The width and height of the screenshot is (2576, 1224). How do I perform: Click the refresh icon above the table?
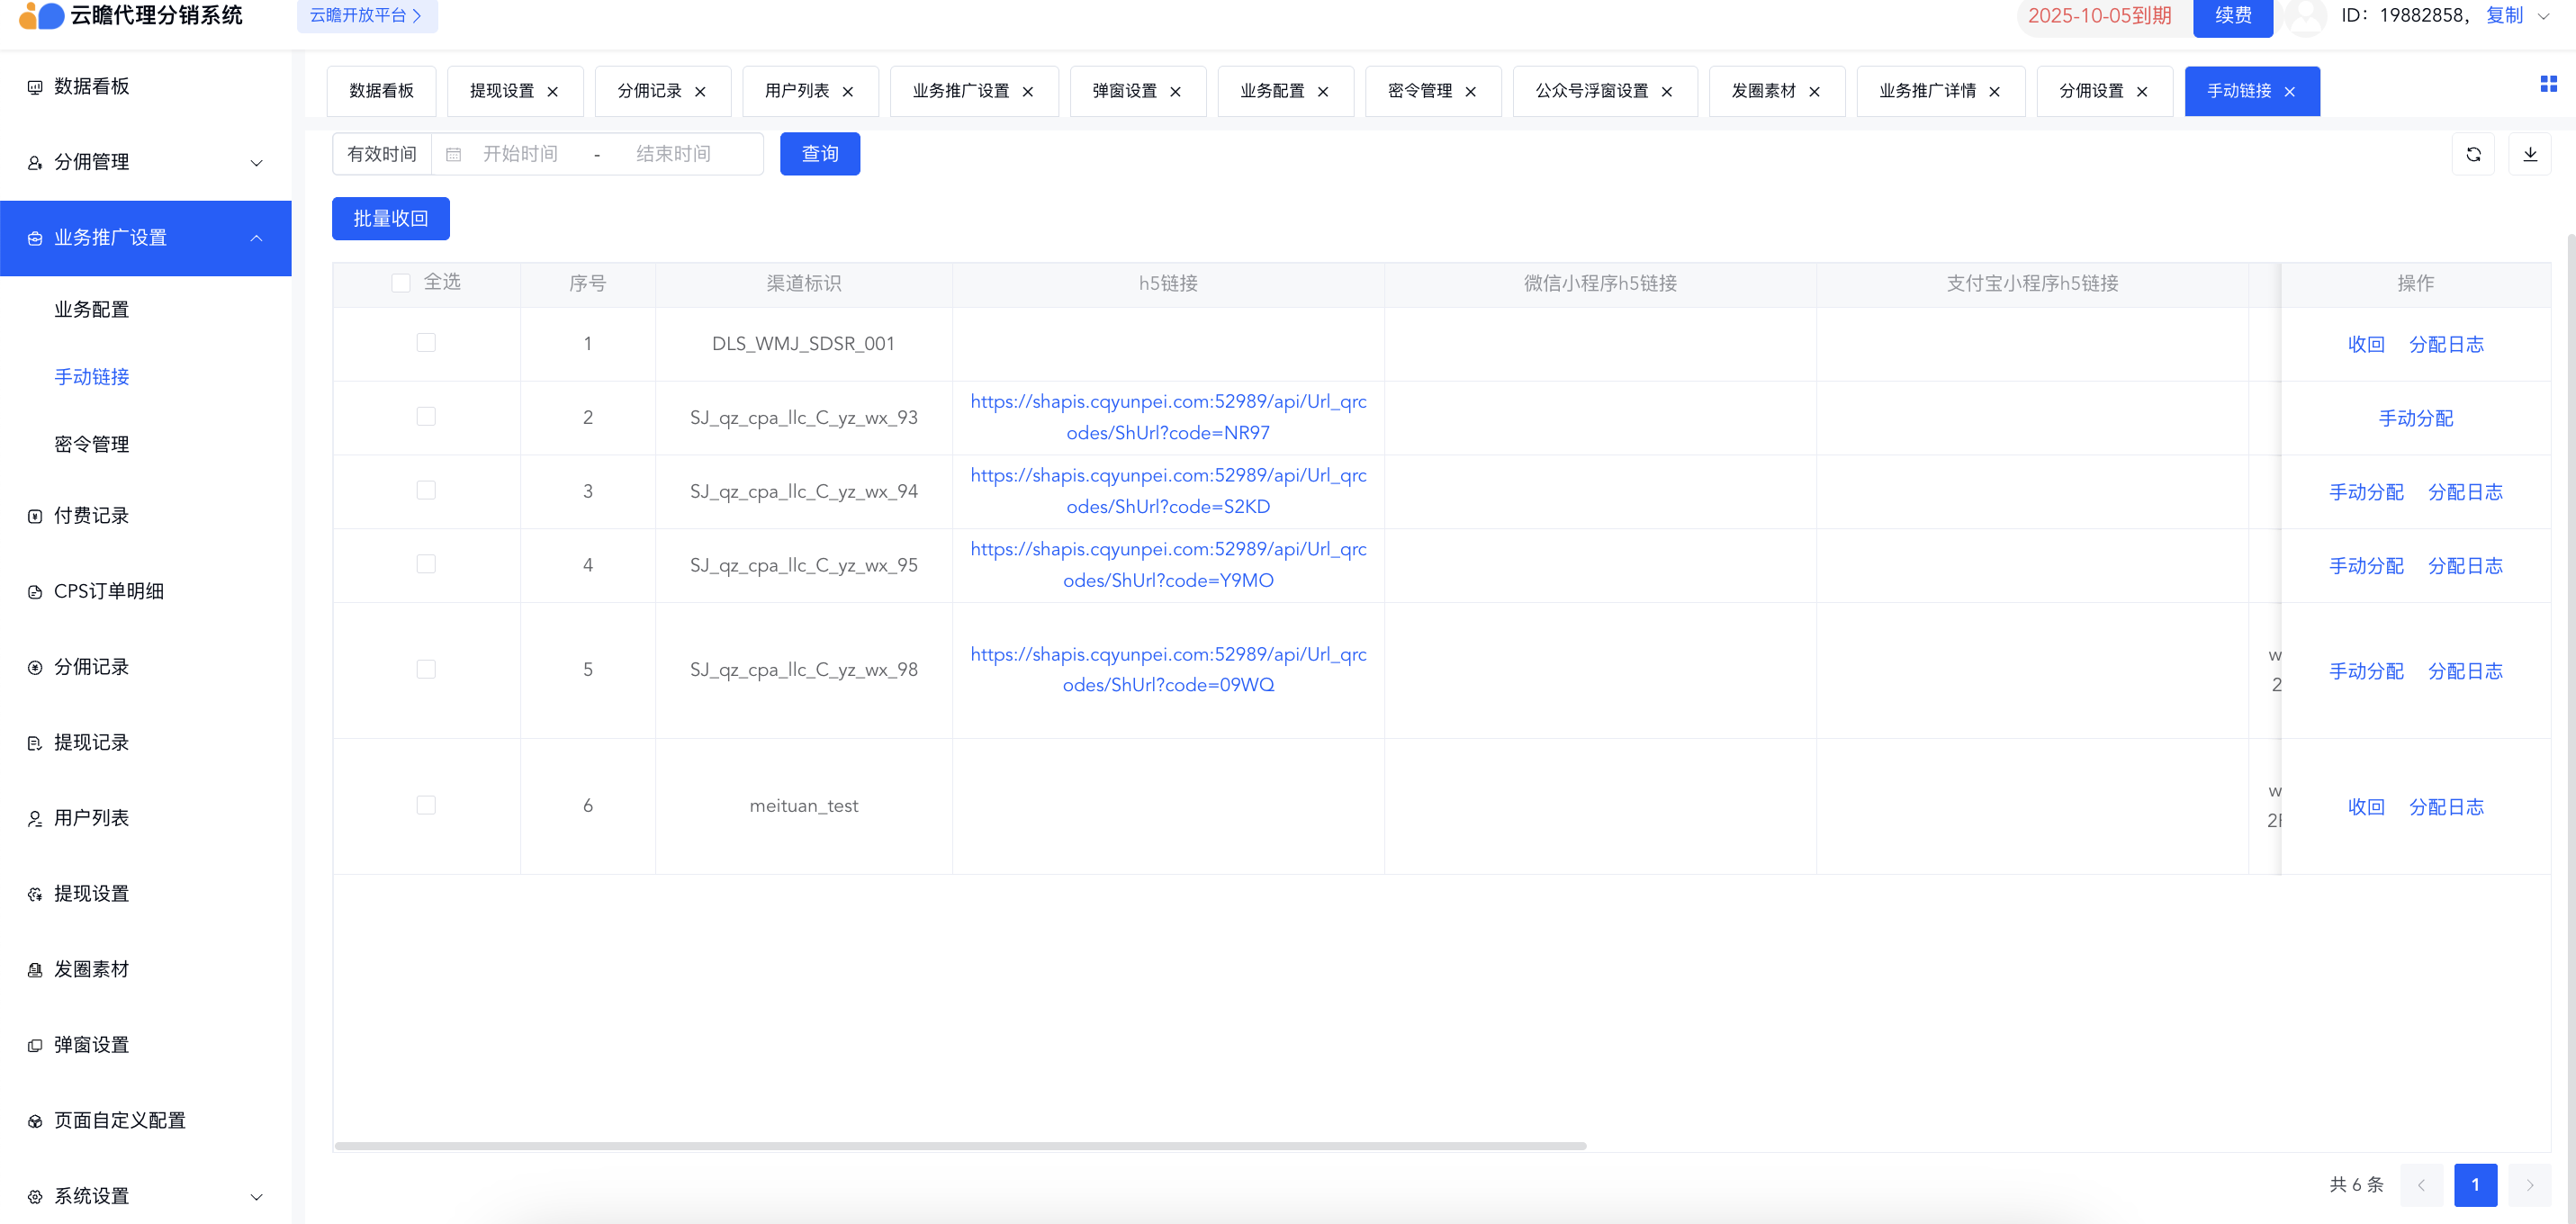[2473, 154]
